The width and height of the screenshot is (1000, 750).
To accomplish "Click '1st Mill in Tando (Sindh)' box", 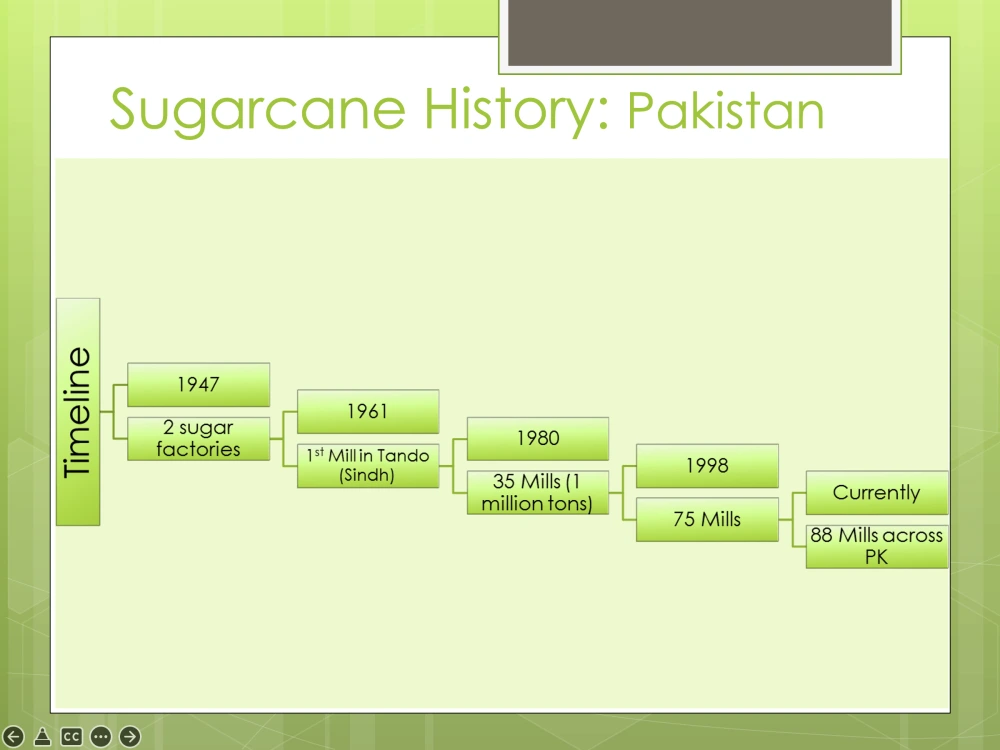I will (368, 466).
